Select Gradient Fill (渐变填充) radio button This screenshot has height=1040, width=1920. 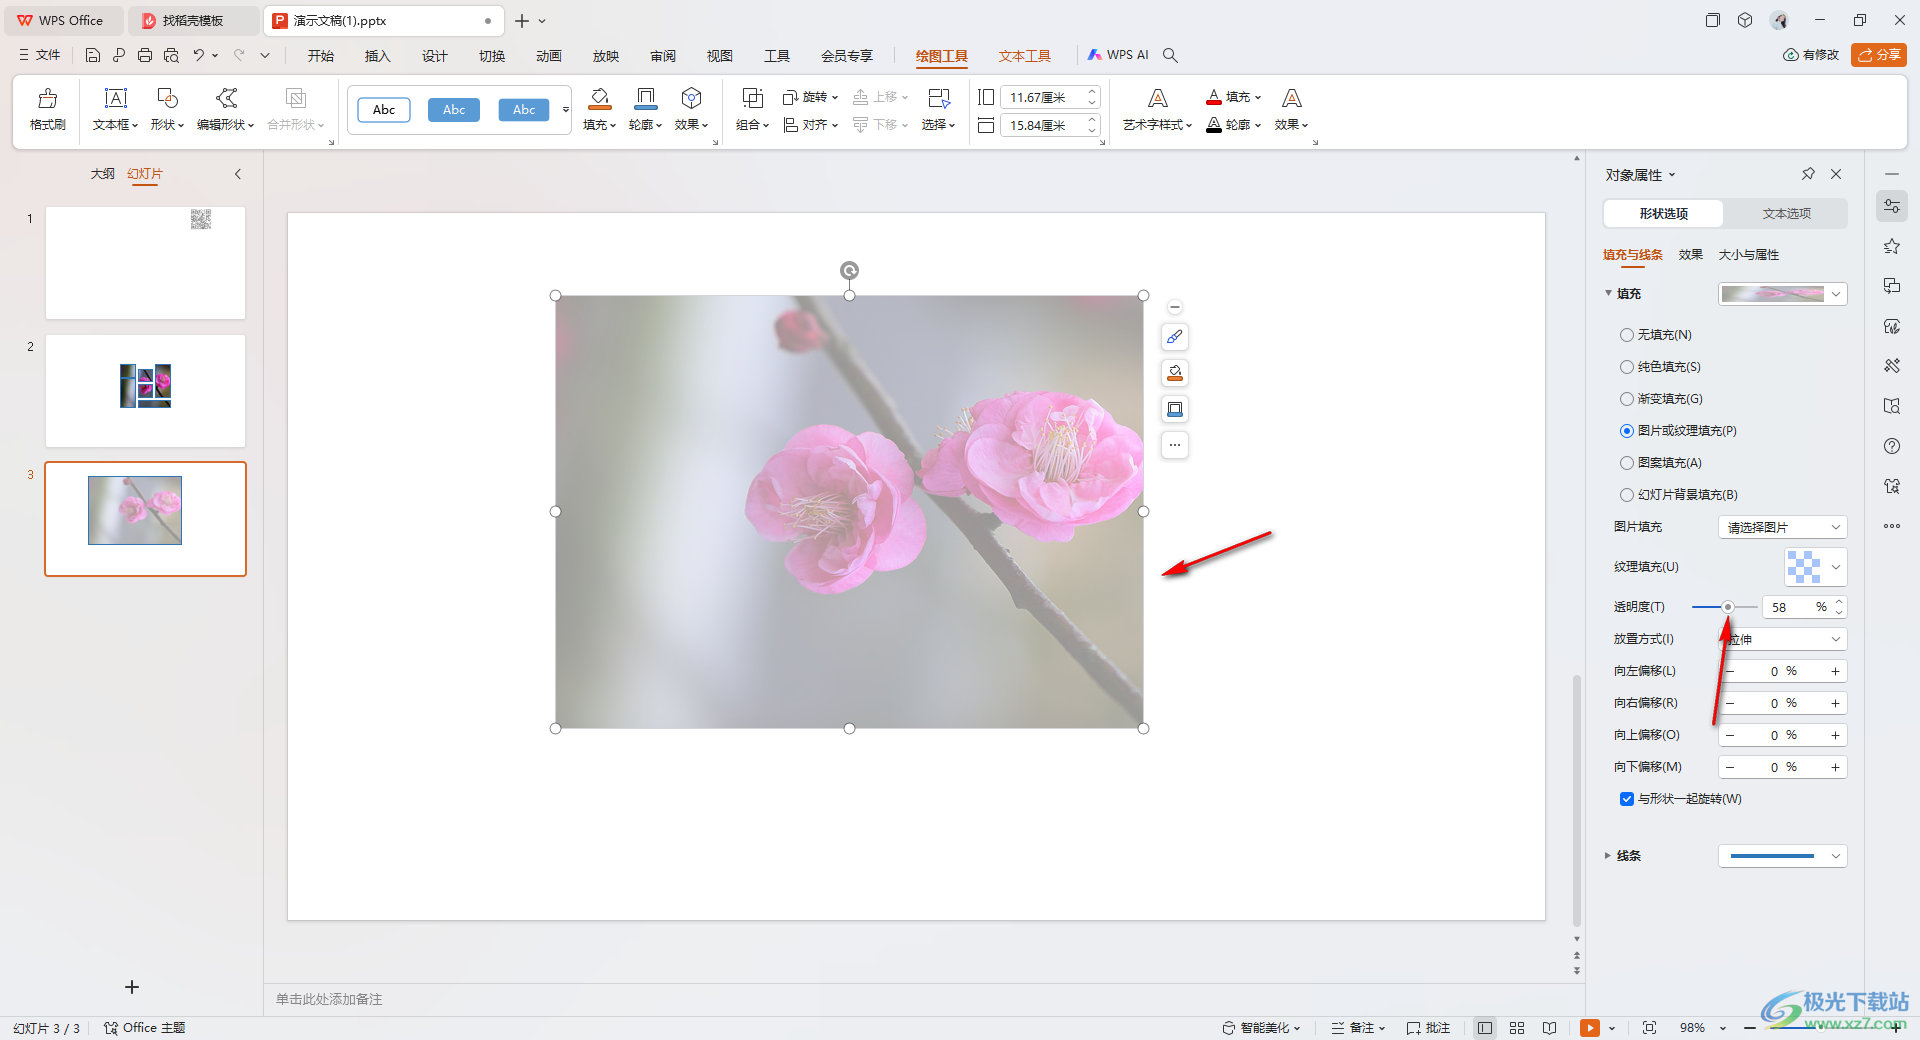[x=1627, y=399]
